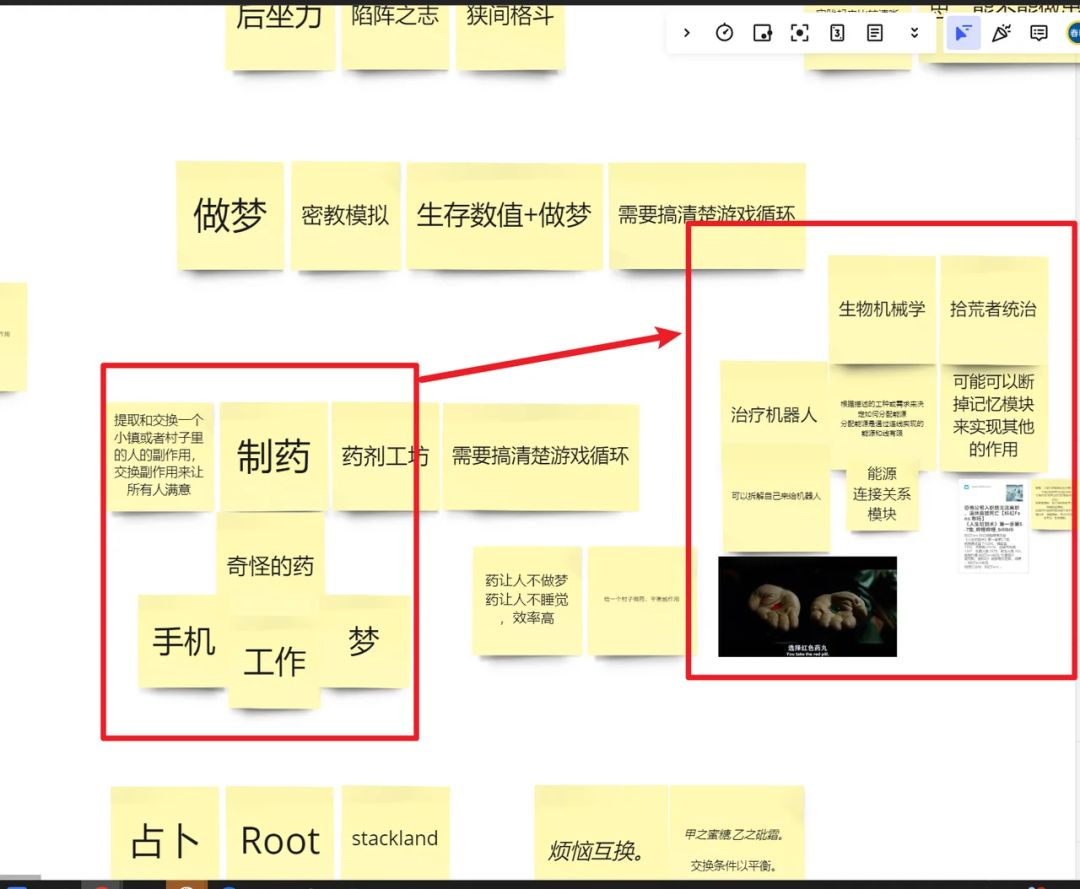Open the timer tool
The image size is (1080, 889).
[724, 32]
